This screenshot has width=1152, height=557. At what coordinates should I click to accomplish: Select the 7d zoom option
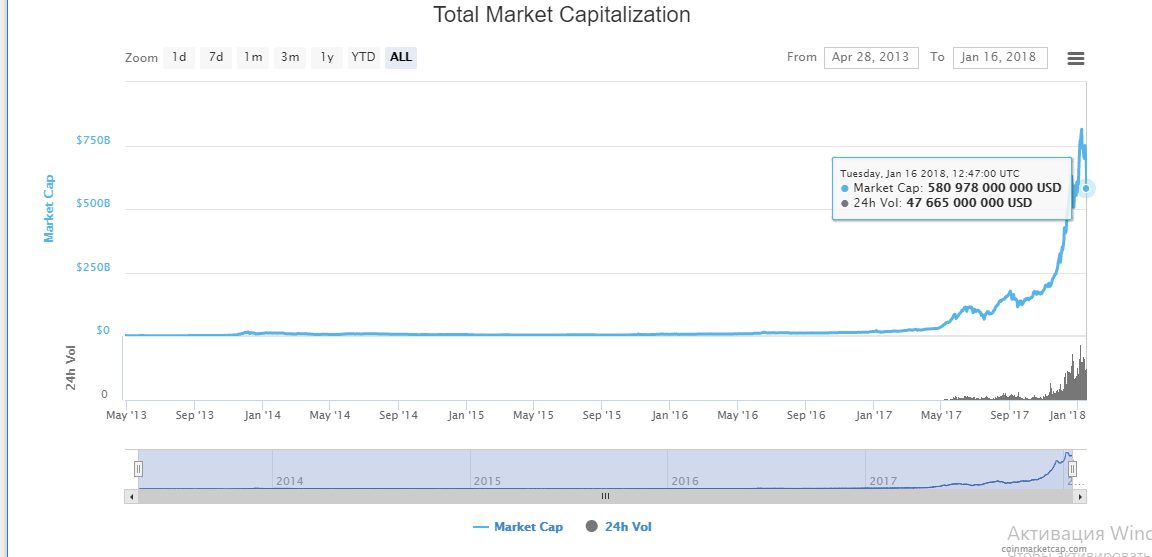[216, 57]
